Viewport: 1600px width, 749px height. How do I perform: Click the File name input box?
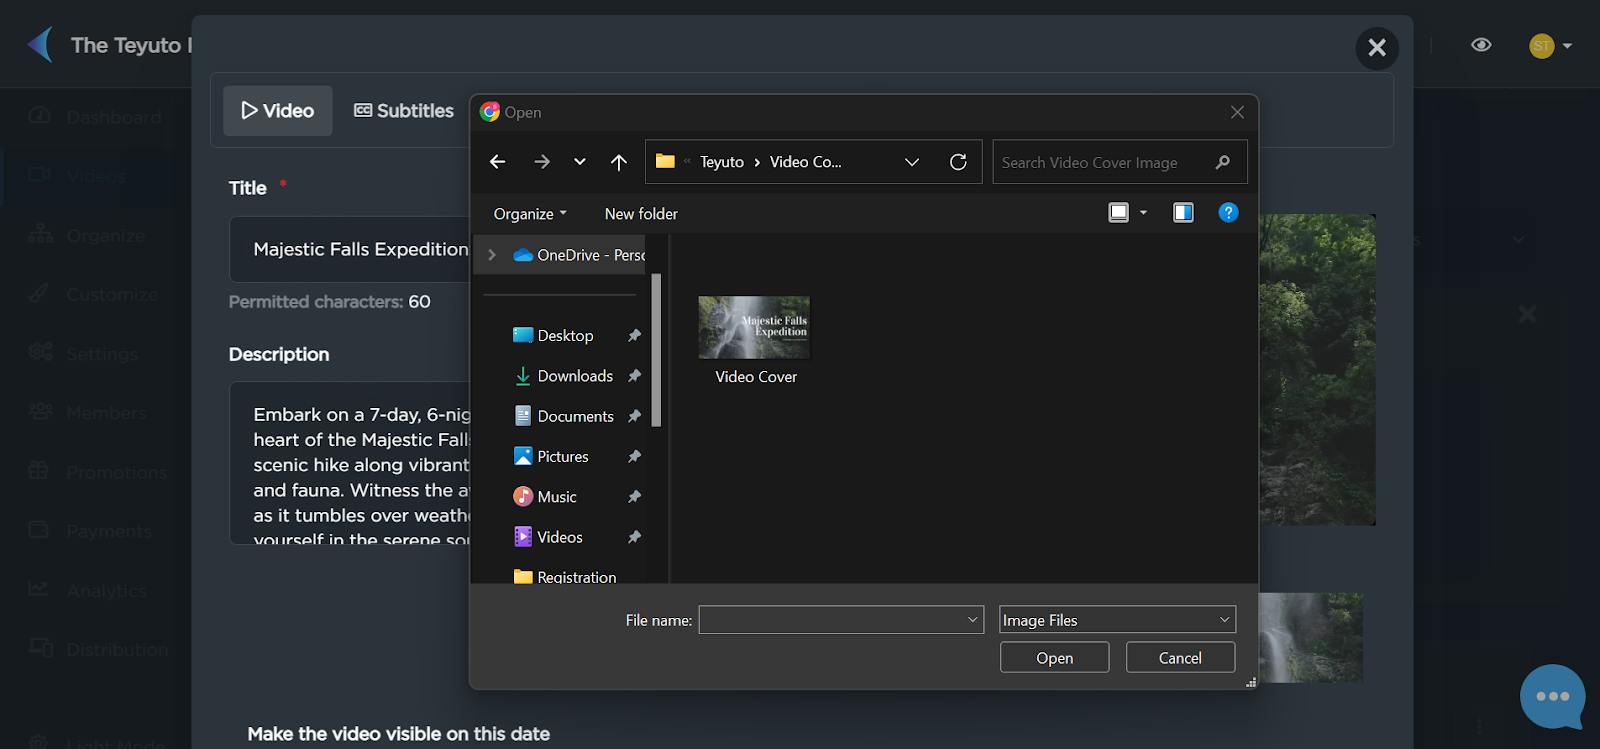[832, 620]
